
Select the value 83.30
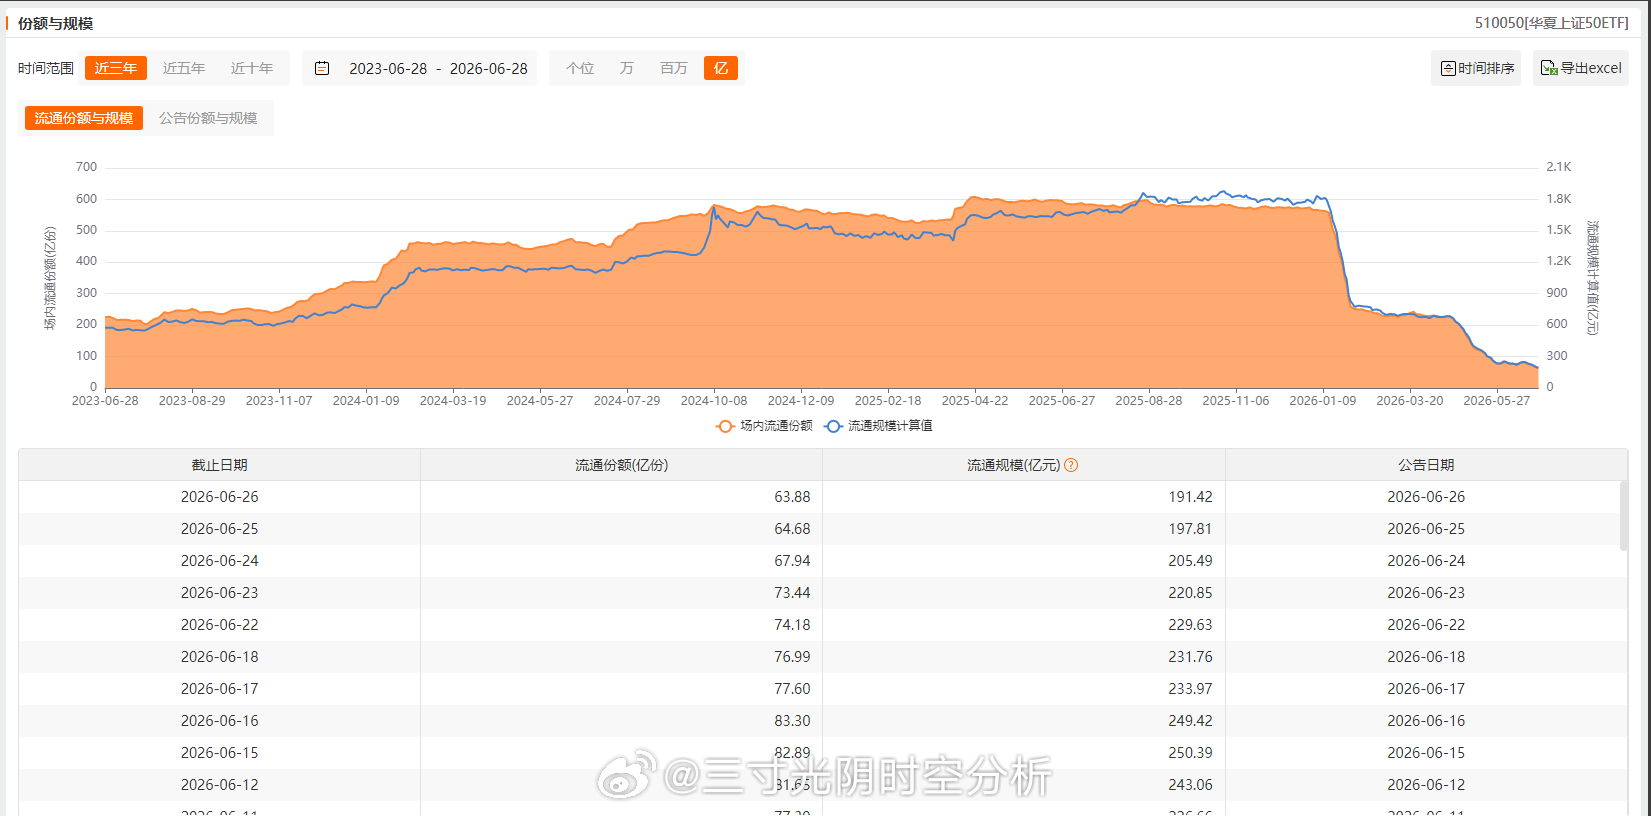pyautogui.click(x=792, y=721)
